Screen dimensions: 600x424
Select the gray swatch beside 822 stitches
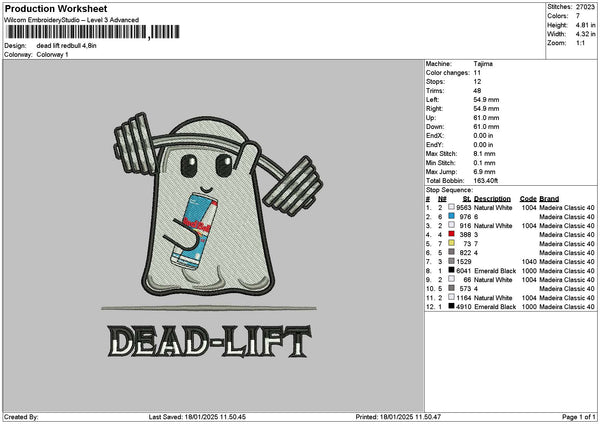click(452, 252)
